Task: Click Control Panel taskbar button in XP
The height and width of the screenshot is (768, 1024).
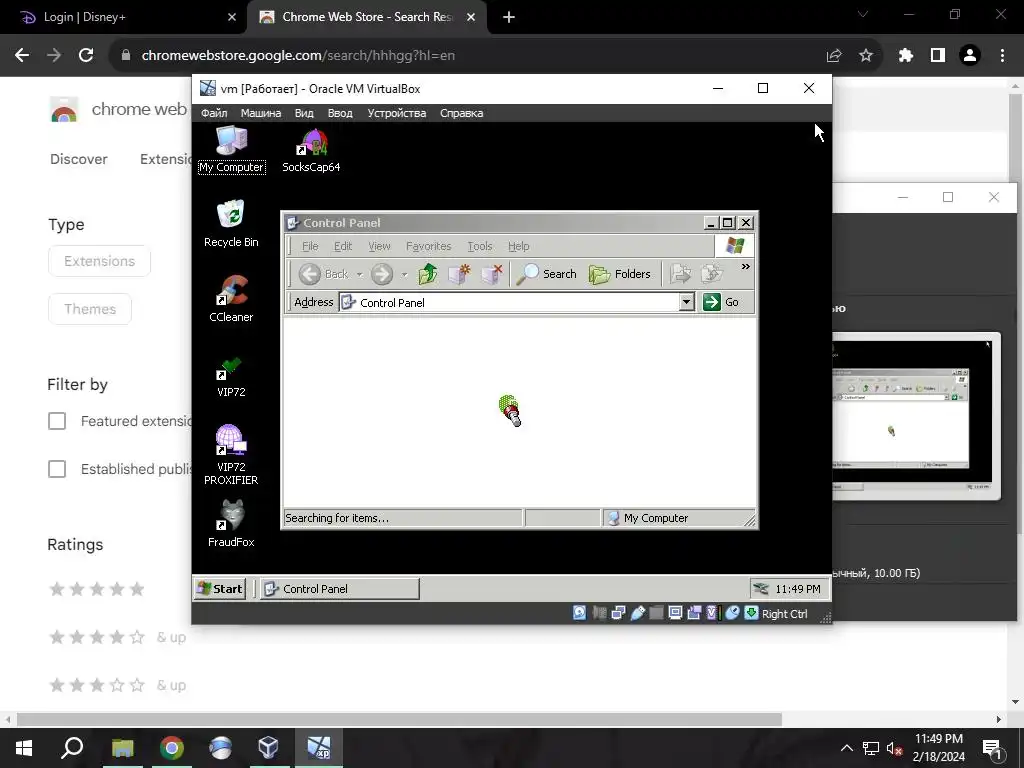Action: [x=340, y=589]
